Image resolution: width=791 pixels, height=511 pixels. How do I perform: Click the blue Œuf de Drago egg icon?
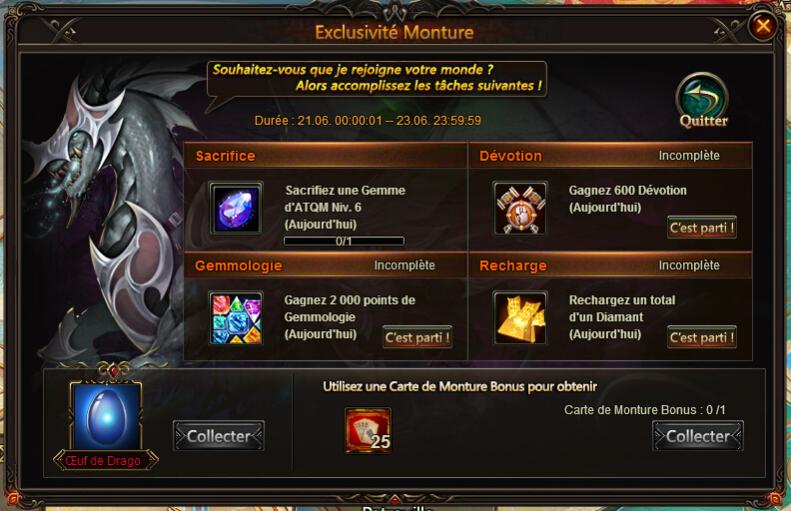(106, 415)
